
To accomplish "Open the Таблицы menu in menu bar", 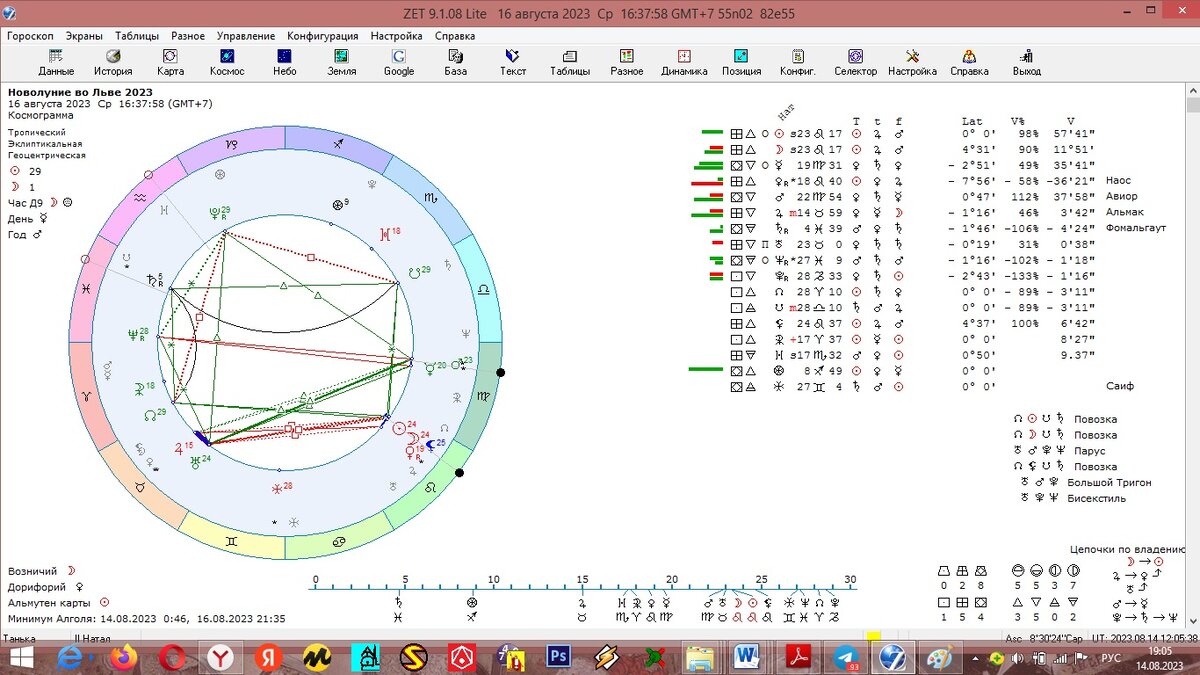I will click(137, 35).
